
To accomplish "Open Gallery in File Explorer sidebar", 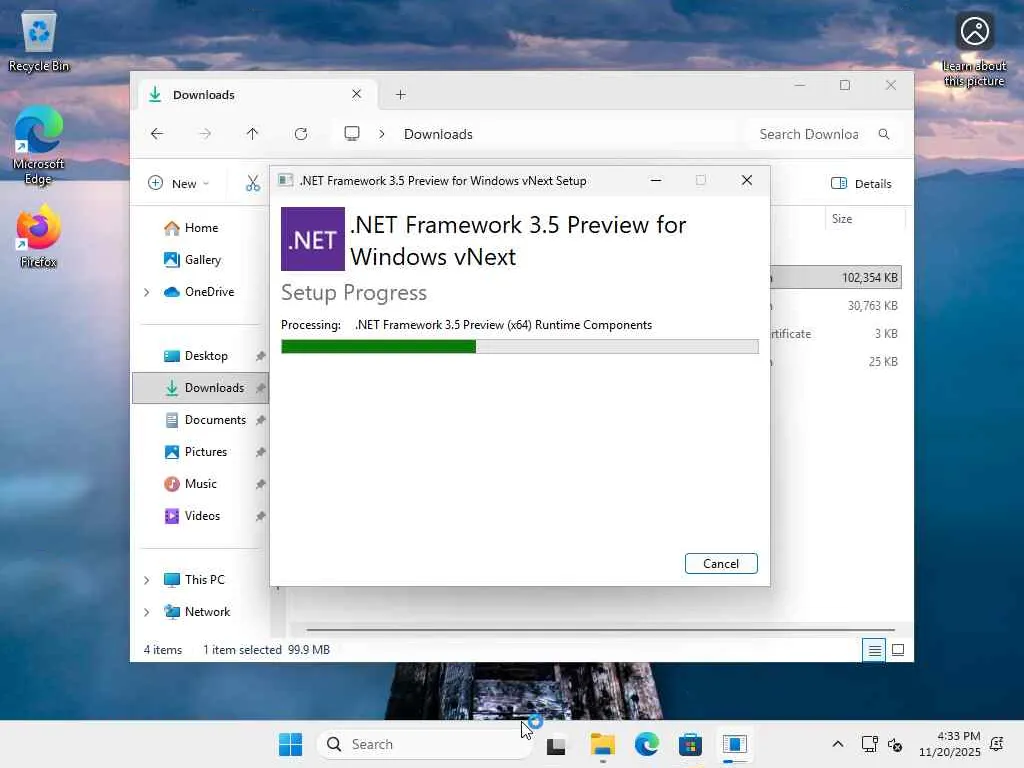I will pyautogui.click(x=201, y=260).
